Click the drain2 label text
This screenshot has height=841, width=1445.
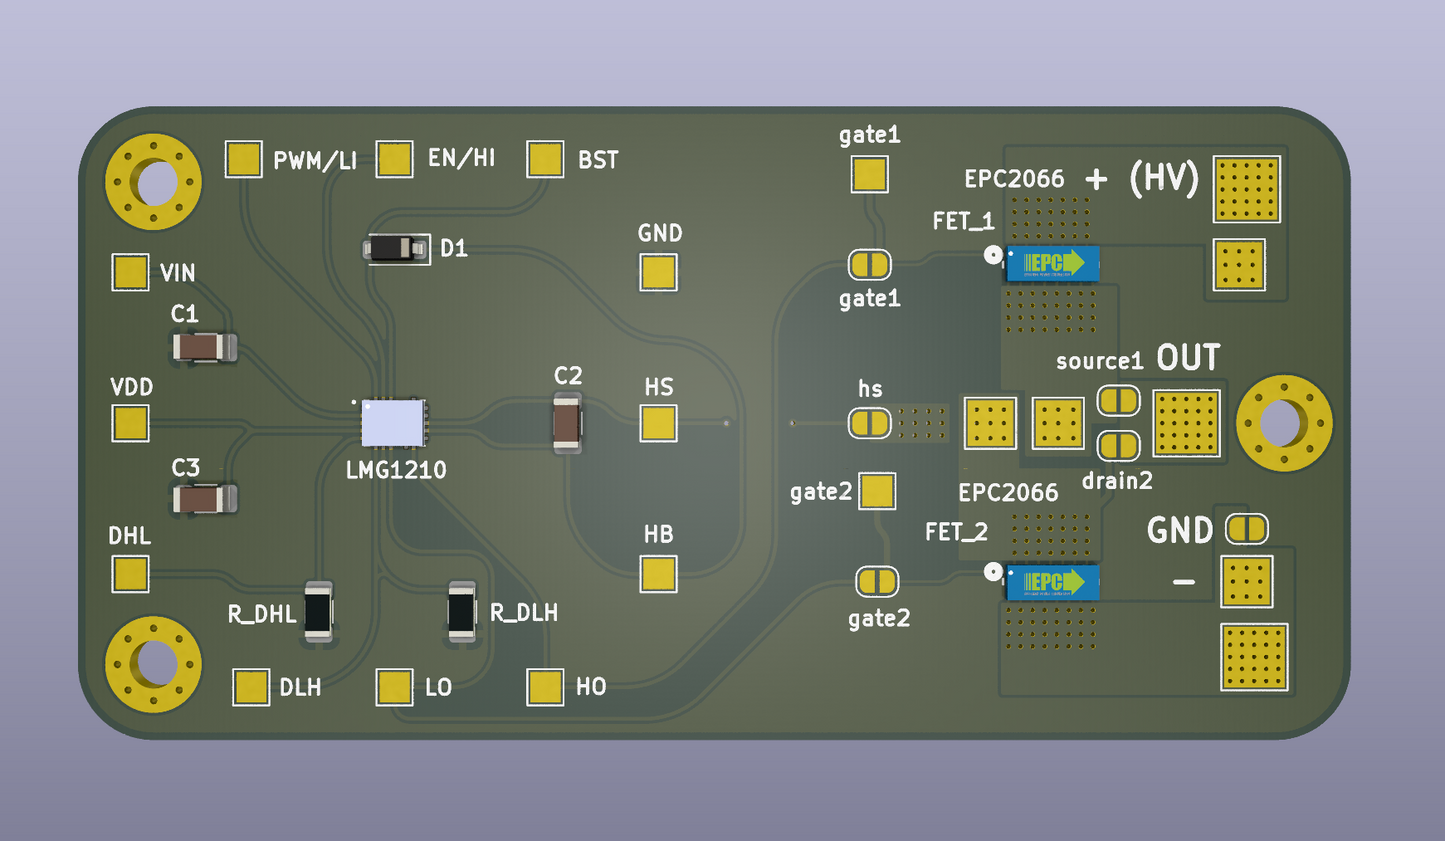point(1117,481)
